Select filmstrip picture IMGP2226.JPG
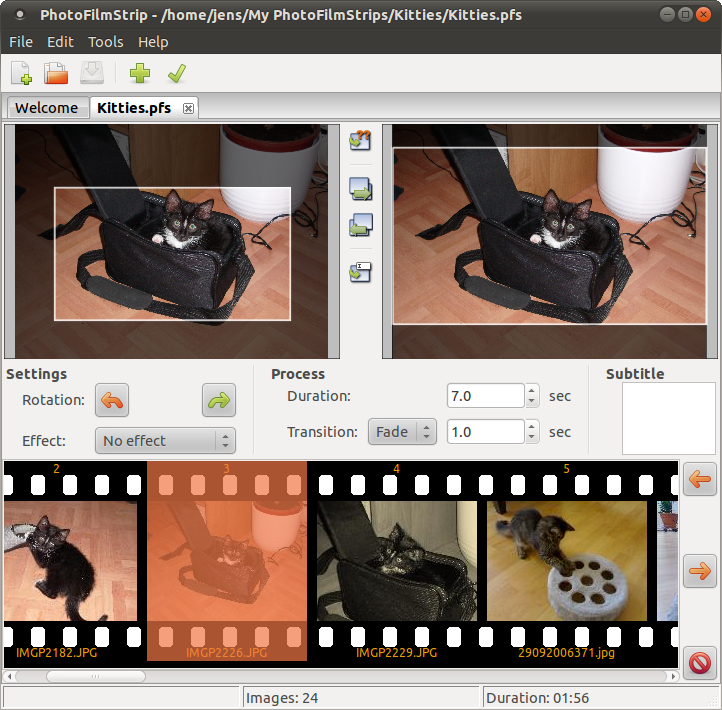Image resolution: width=722 pixels, height=710 pixels. [x=227, y=561]
